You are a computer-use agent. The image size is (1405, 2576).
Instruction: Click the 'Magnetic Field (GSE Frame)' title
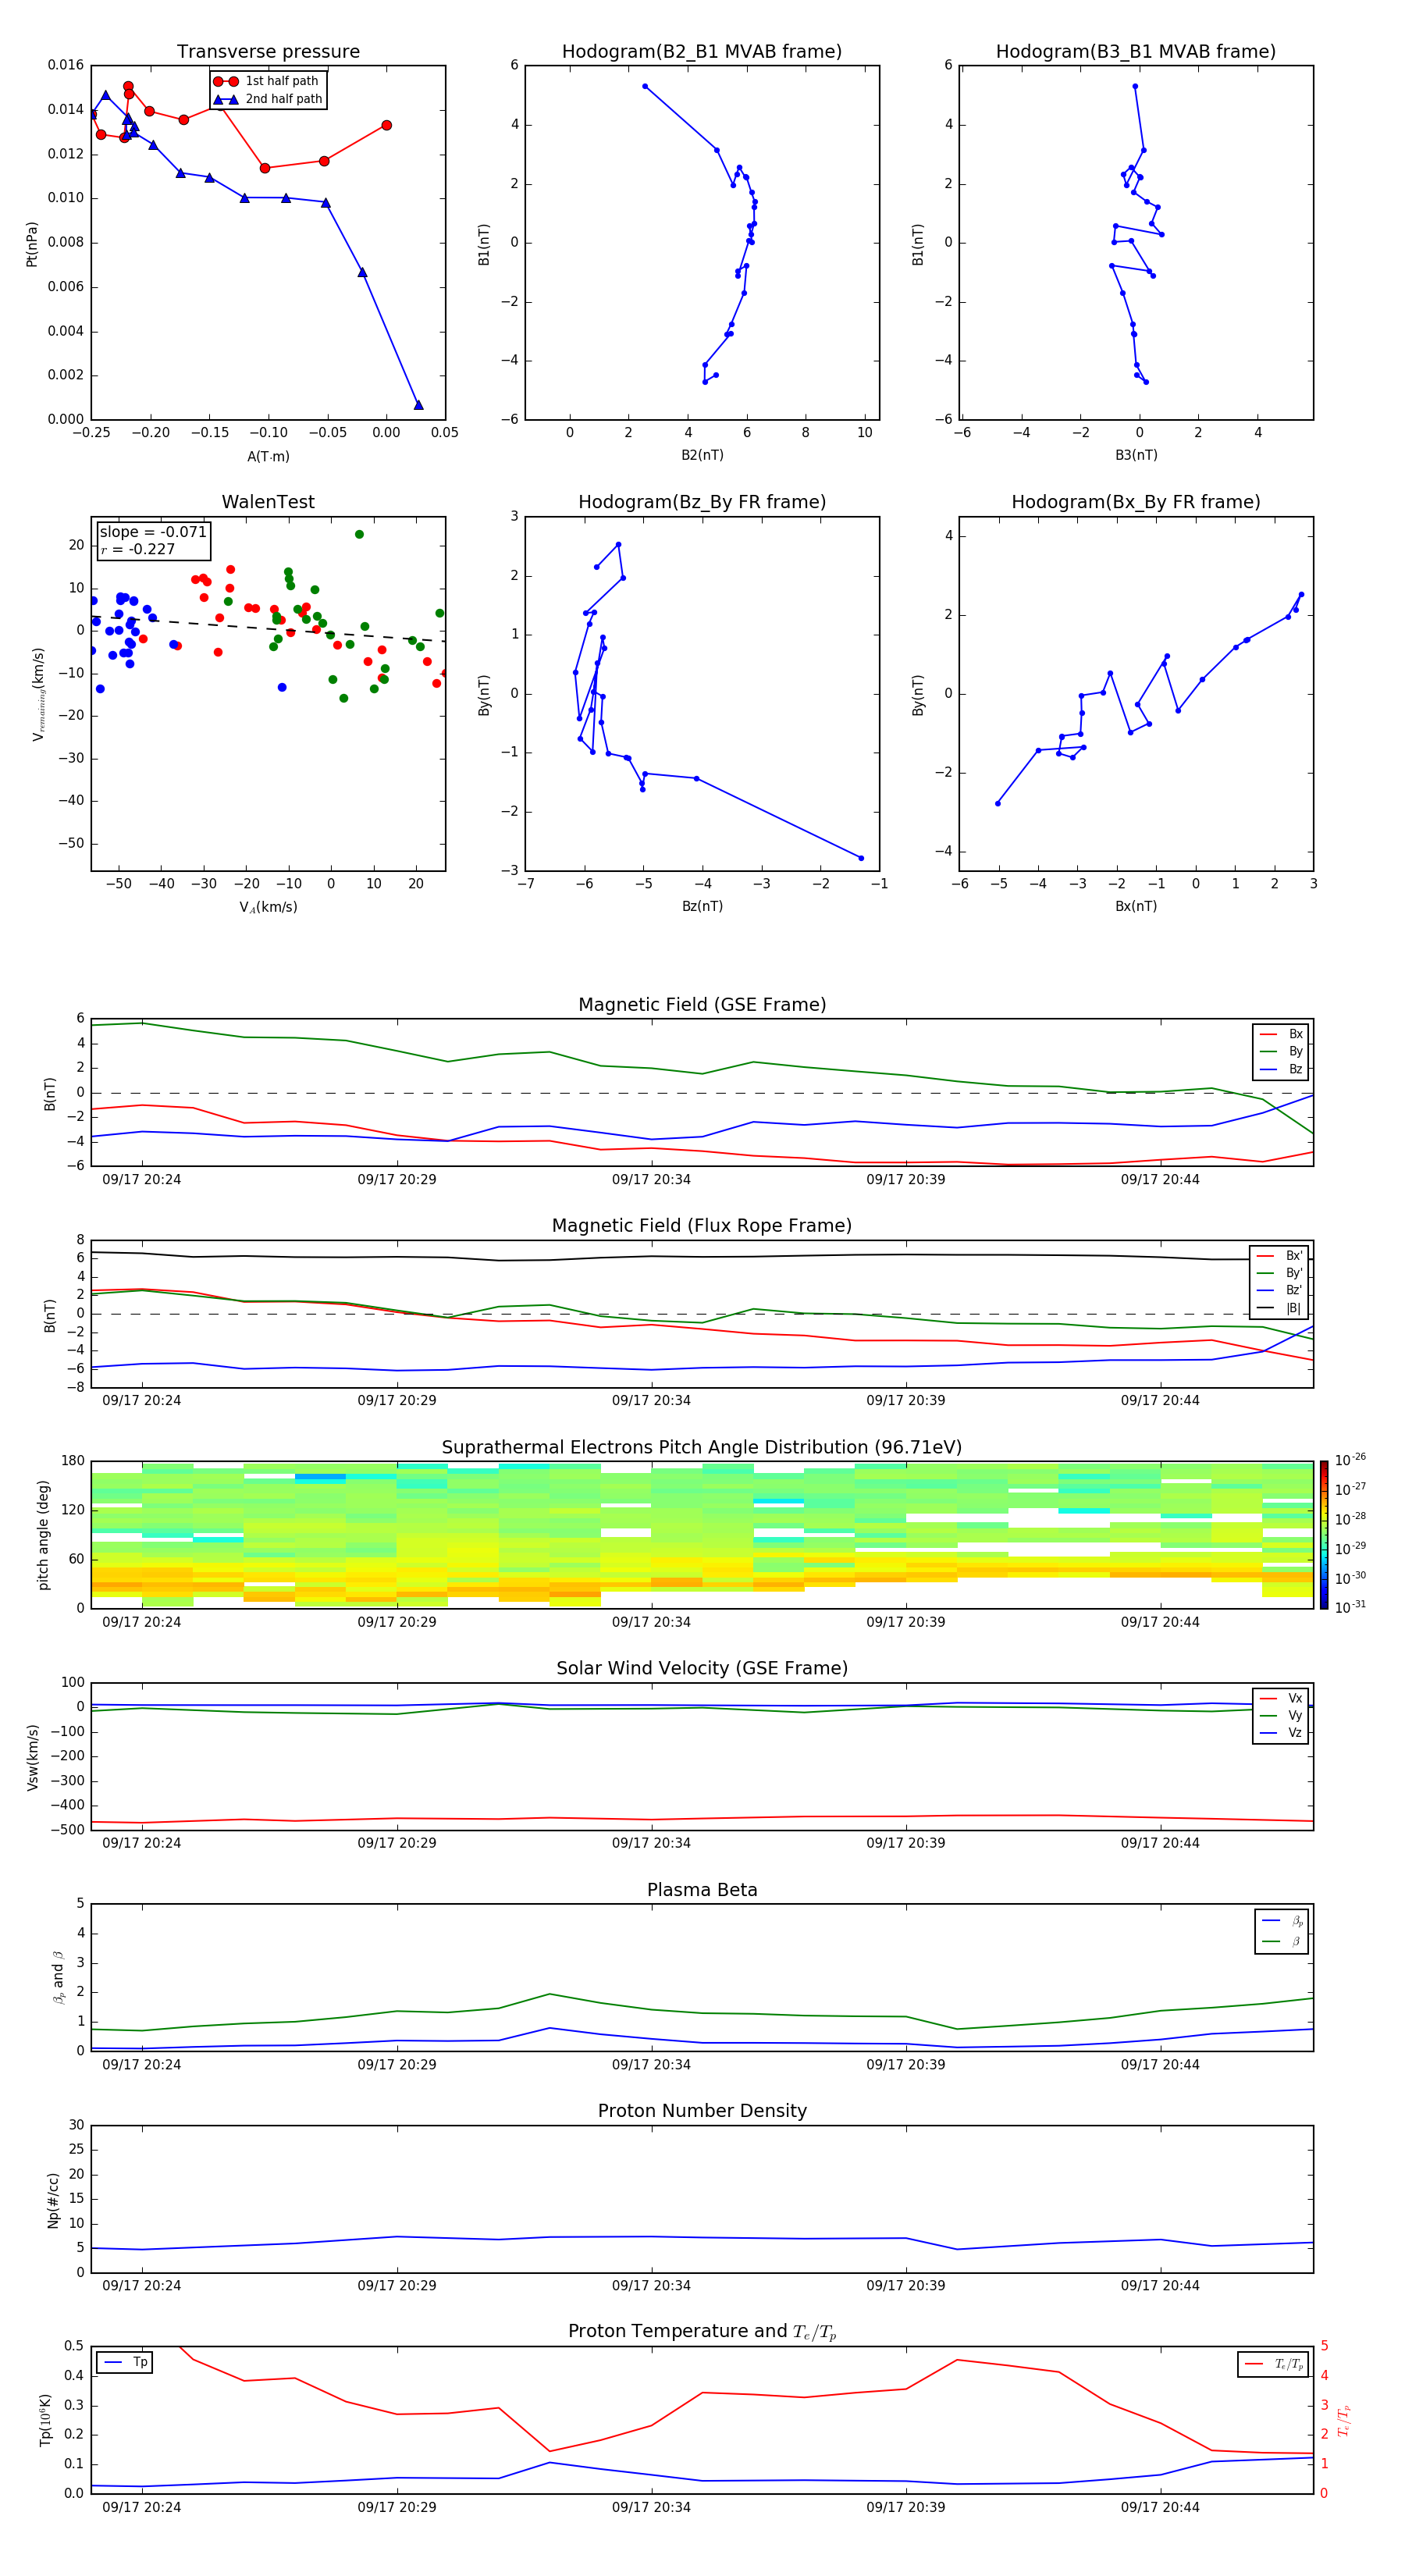pyautogui.click(x=702, y=1005)
